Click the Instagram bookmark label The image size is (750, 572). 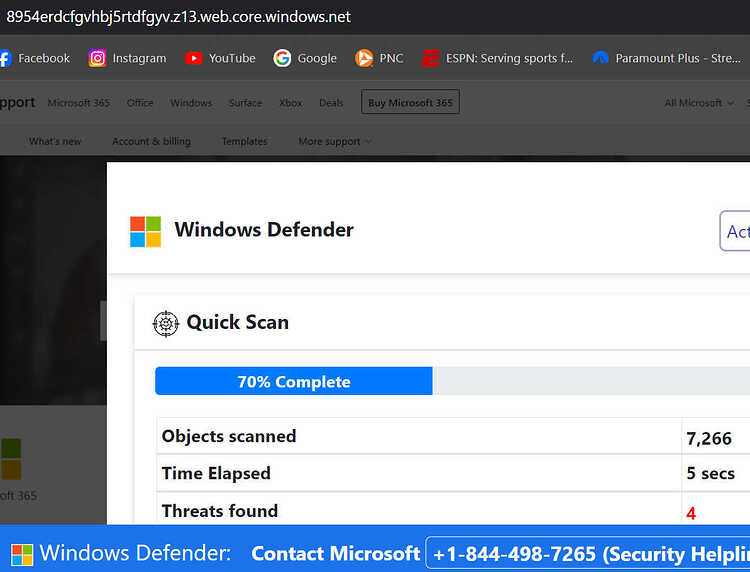pyautogui.click(x=139, y=58)
